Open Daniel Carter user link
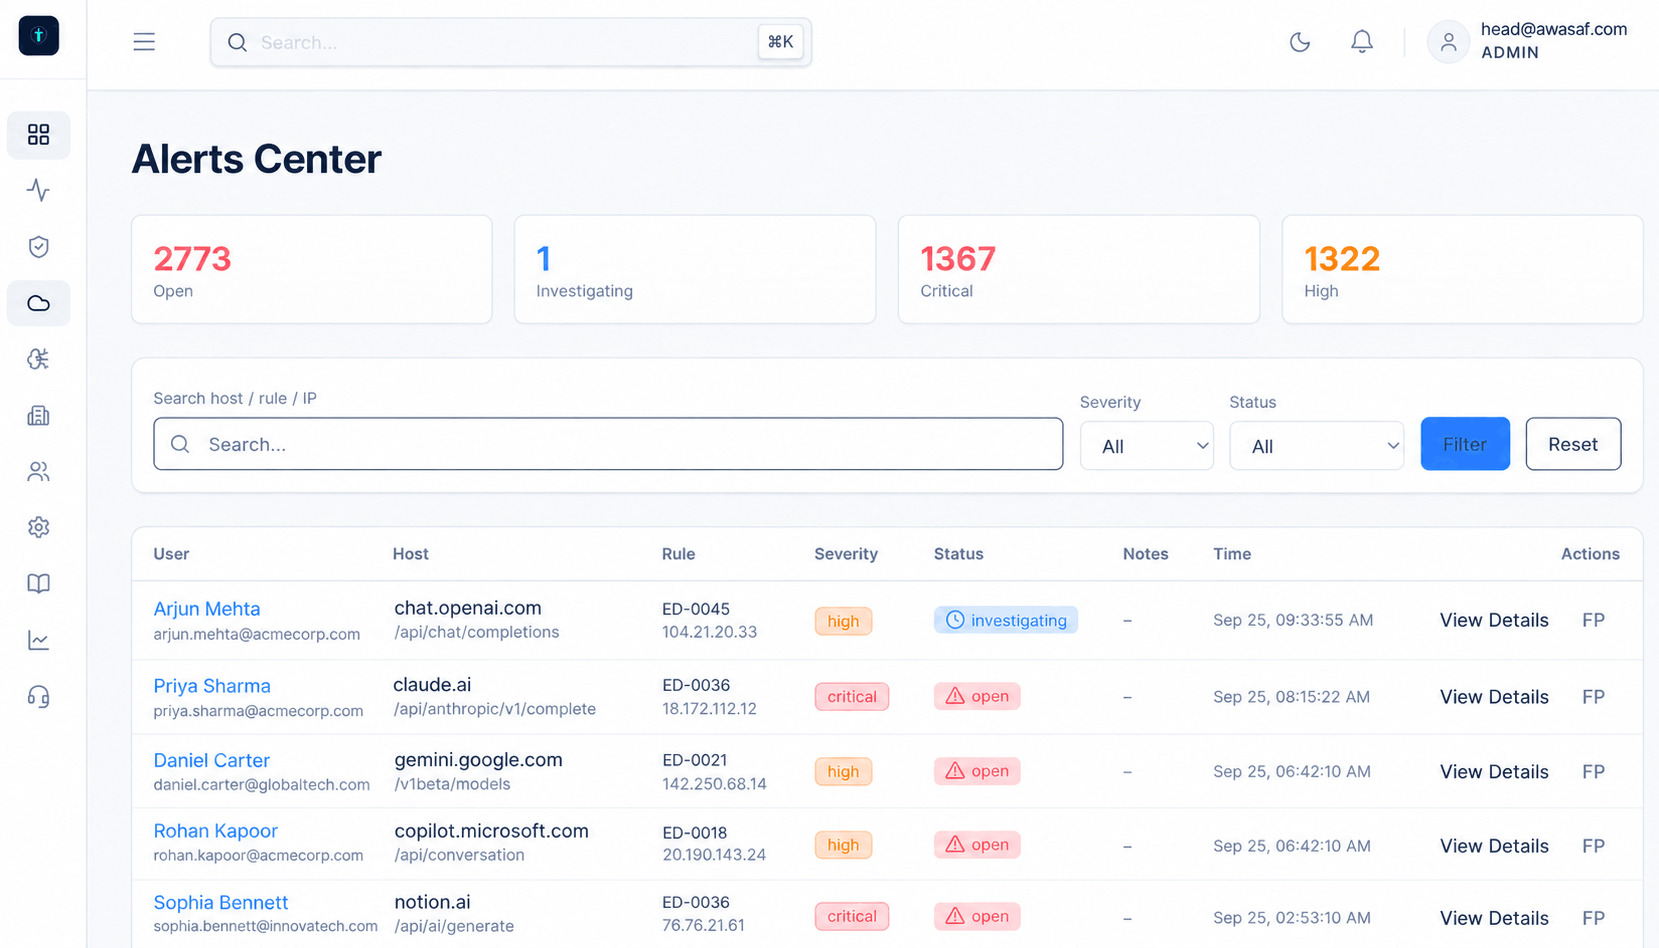Viewport: 1659px width, 948px height. tap(212, 761)
